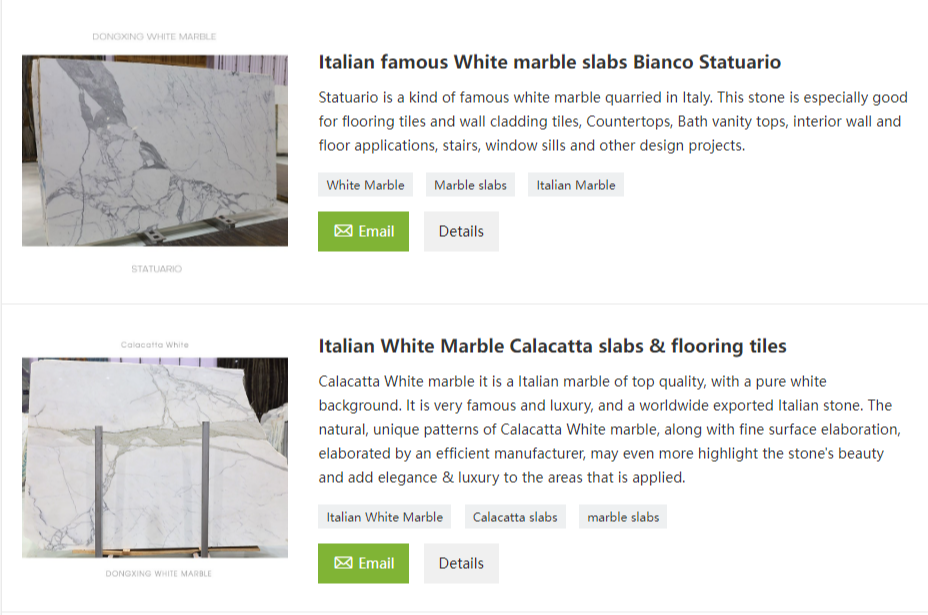The height and width of the screenshot is (615, 928).
Task: Click the 'Calacatta slabs' tag
Action: (515, 517)
